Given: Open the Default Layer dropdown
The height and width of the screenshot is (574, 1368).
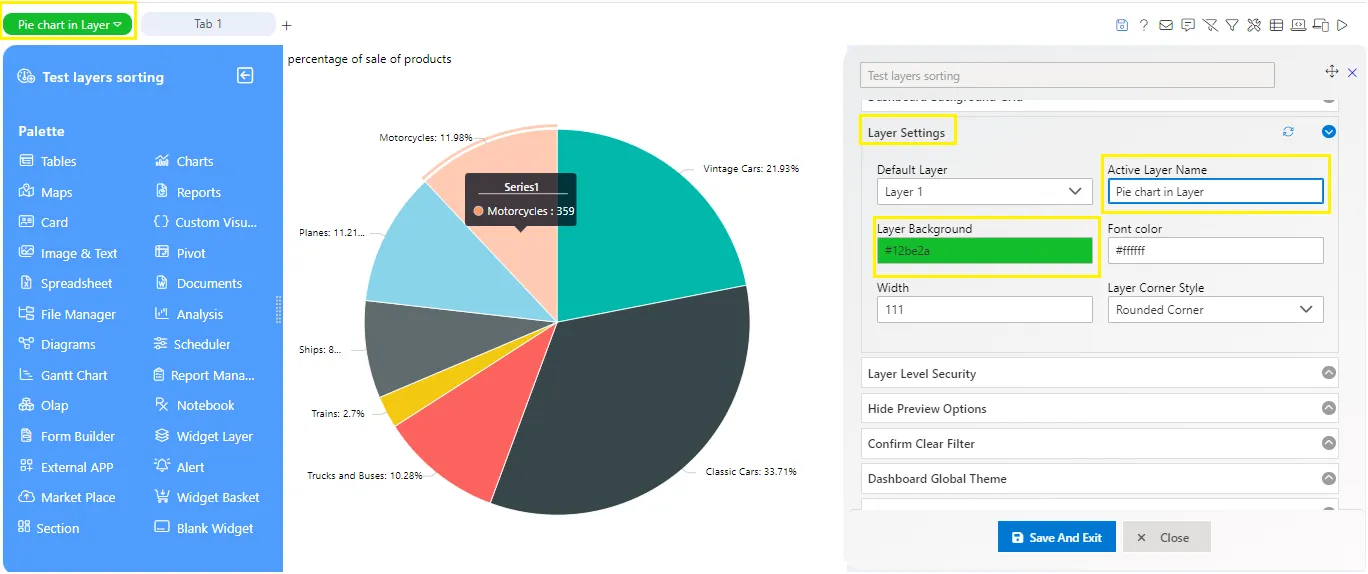Looking at the screenshot, I should pos(985,191).
